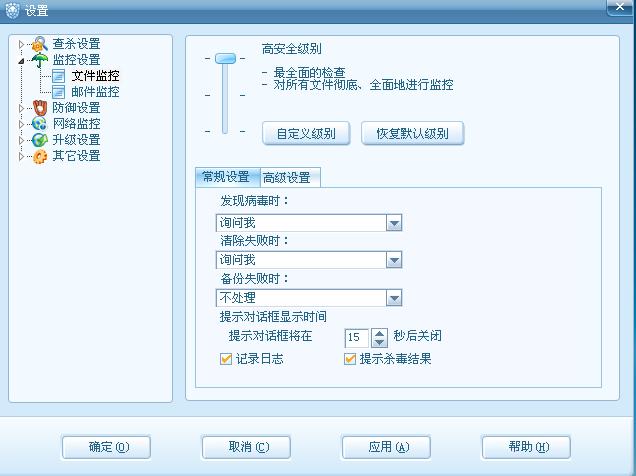636x476 pixels.
Task: Click the 监控设置 umbrella icon
Action: [x=40, y=60]
